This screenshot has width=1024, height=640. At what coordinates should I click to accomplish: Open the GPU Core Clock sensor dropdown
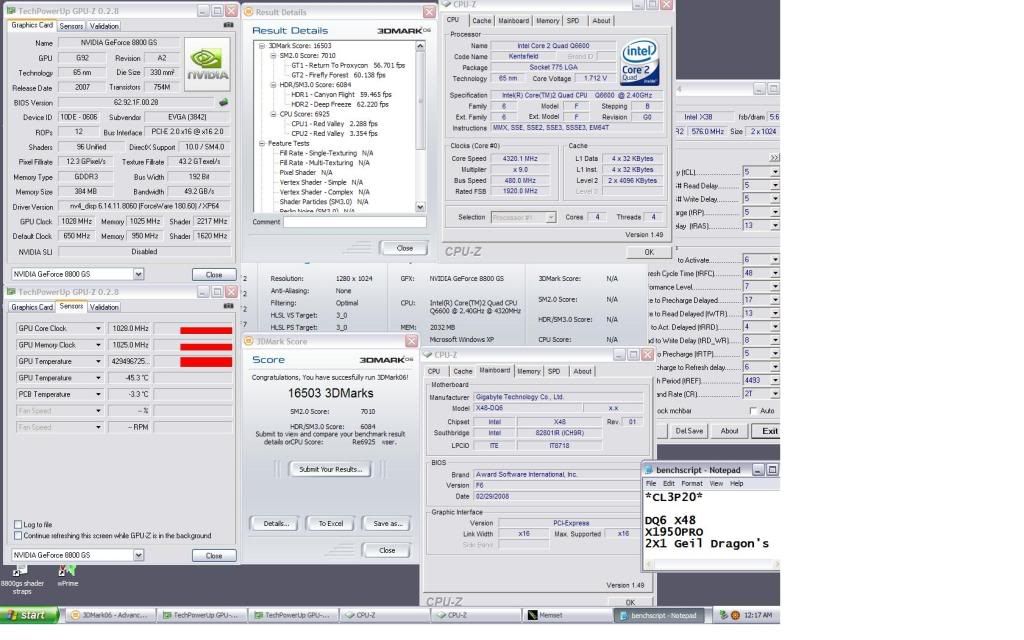tap(98, 328)
